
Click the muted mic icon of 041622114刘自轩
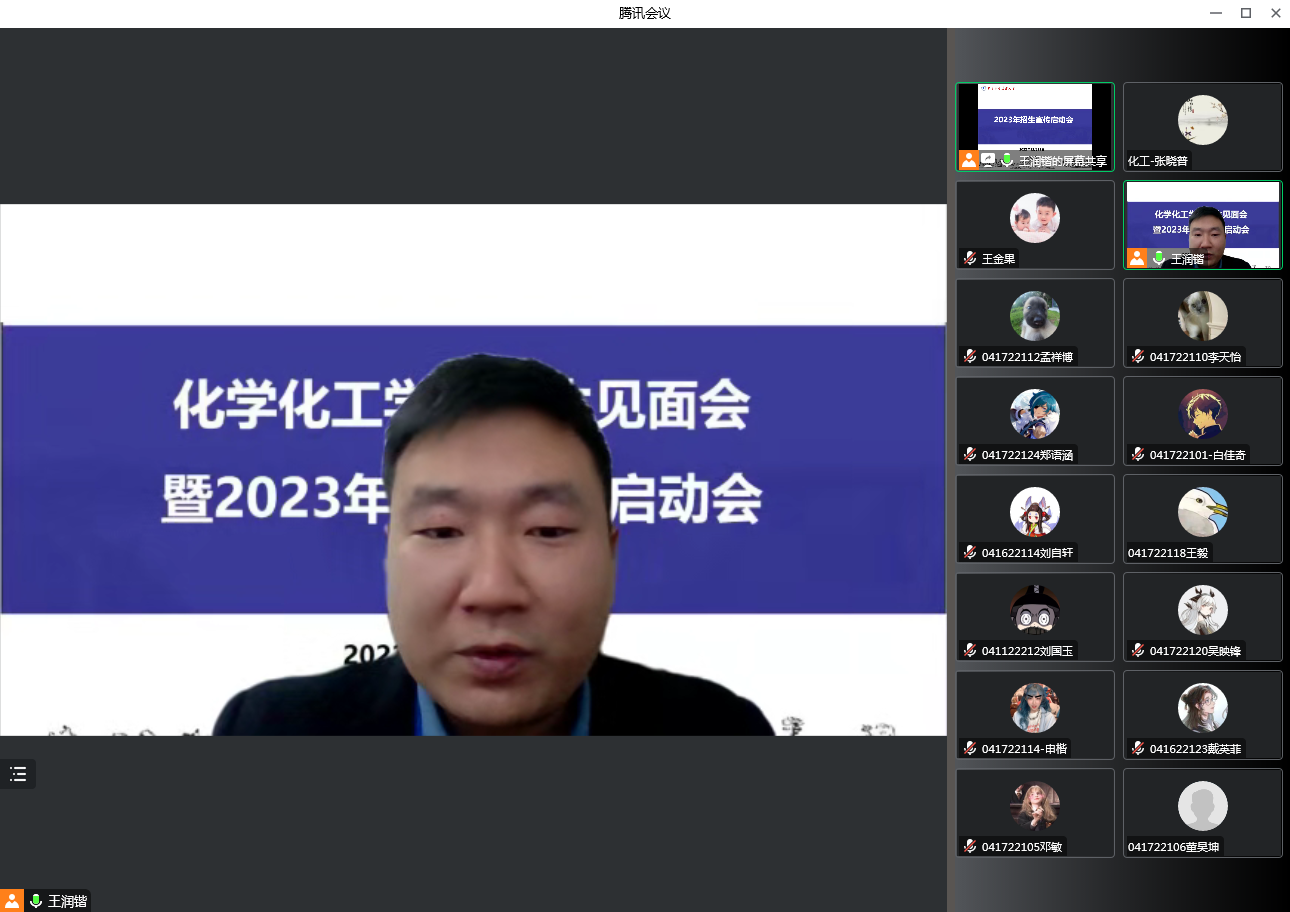969,552
